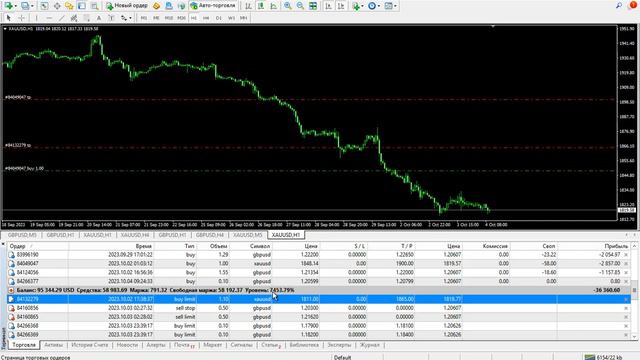640x360 pixels.
Task: Switch to История Счета tab
Action: (x=89, y=345)
